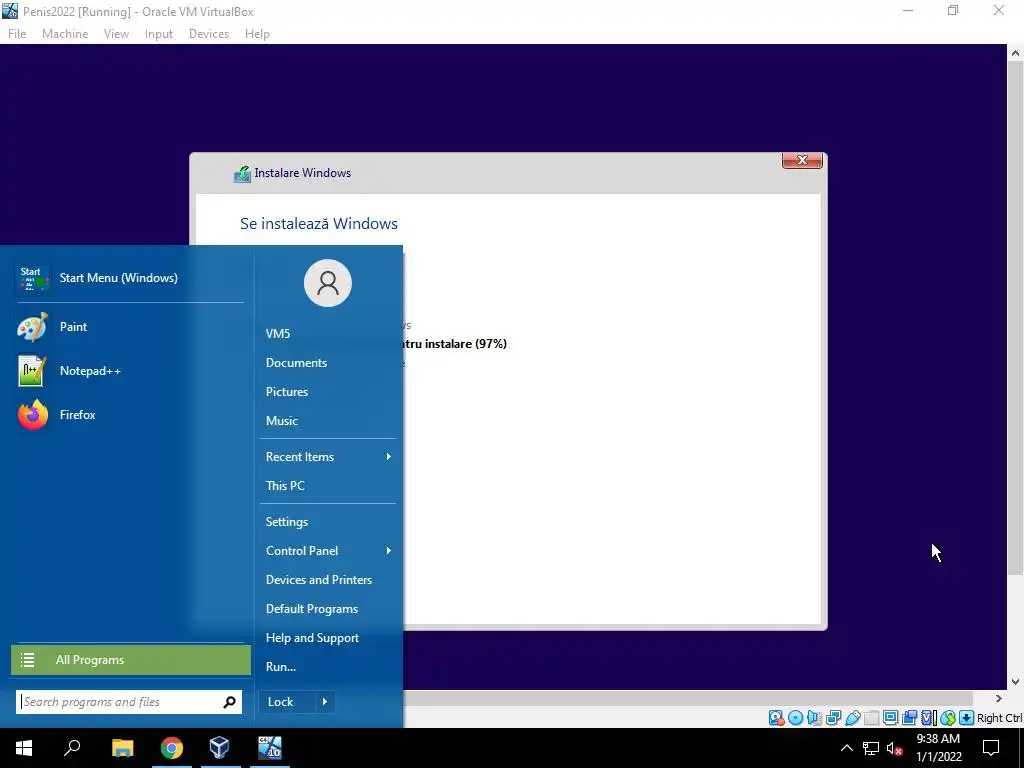This screenshot has width=1024, height=768.
Task: Click keyboard capture arrow icon beside Right Ctrl
Action: pyautogui.click(x=967, y=718)
